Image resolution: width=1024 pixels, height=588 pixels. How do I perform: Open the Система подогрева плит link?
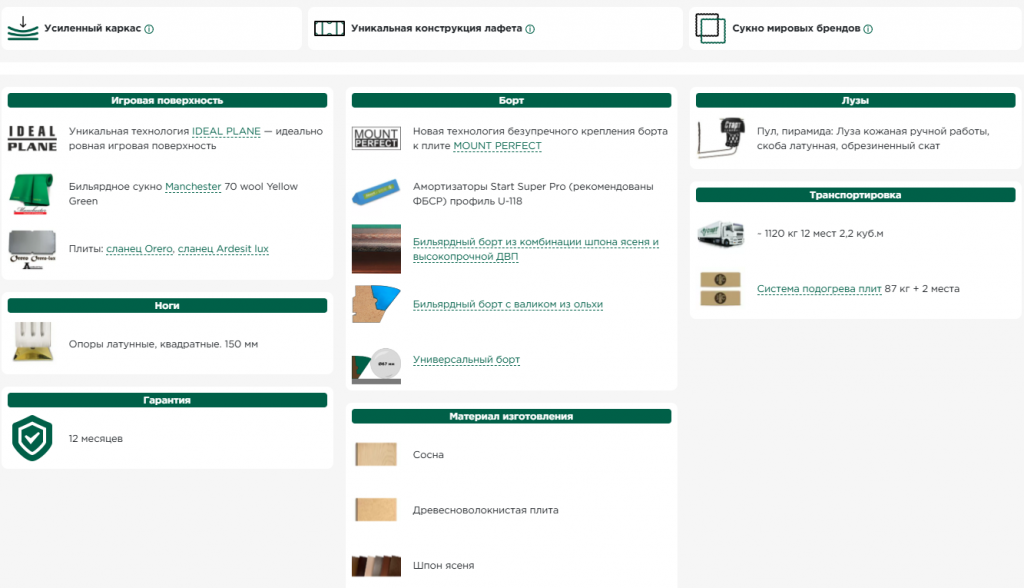(819, 289)
